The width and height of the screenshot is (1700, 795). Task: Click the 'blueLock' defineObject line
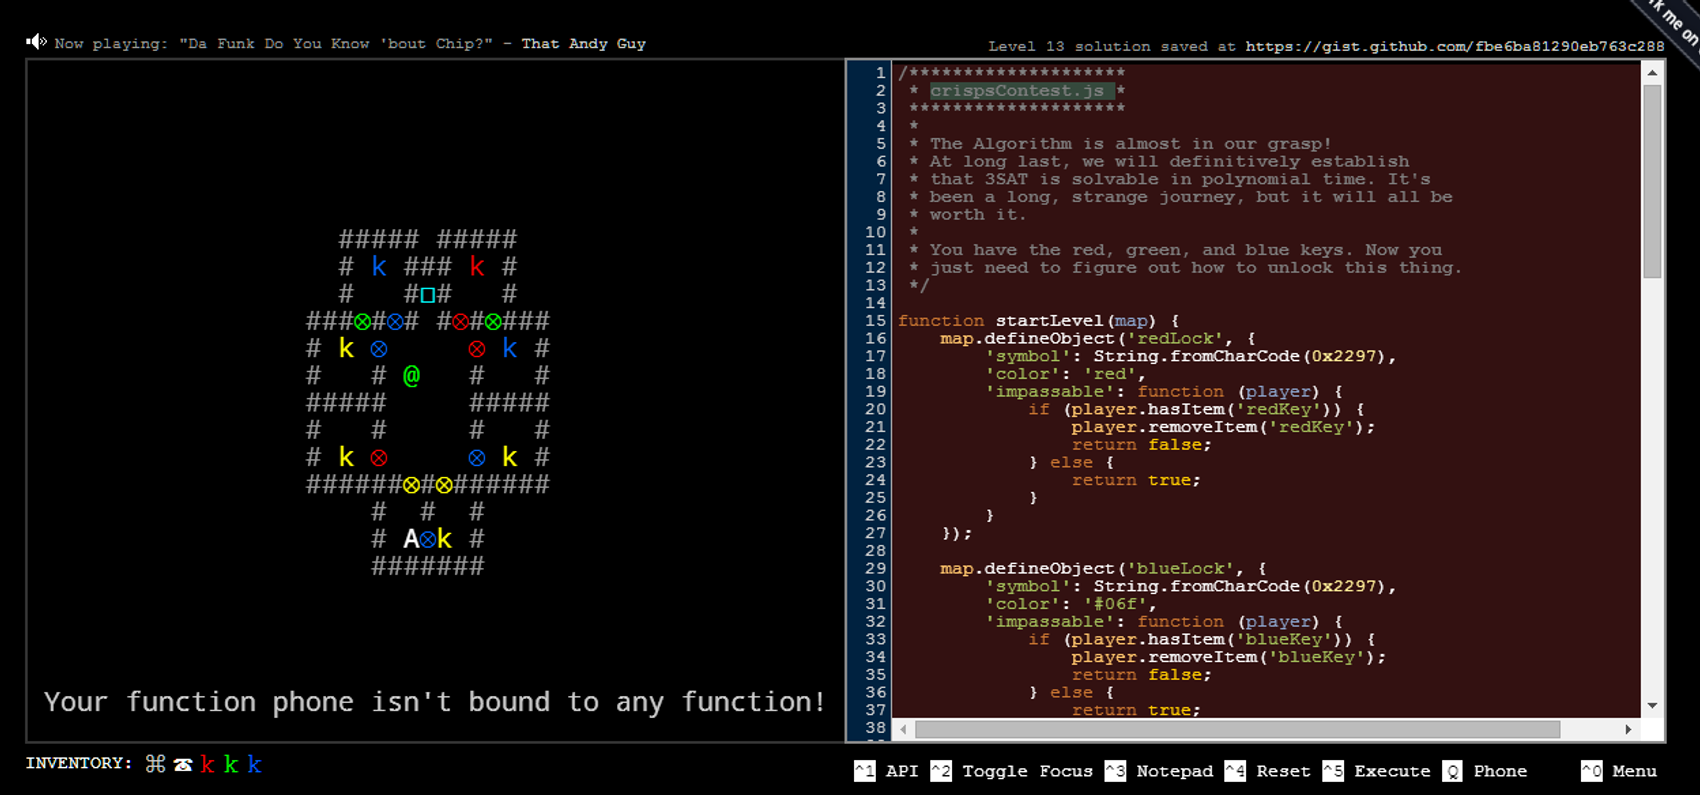click(x=1103, y=569)
